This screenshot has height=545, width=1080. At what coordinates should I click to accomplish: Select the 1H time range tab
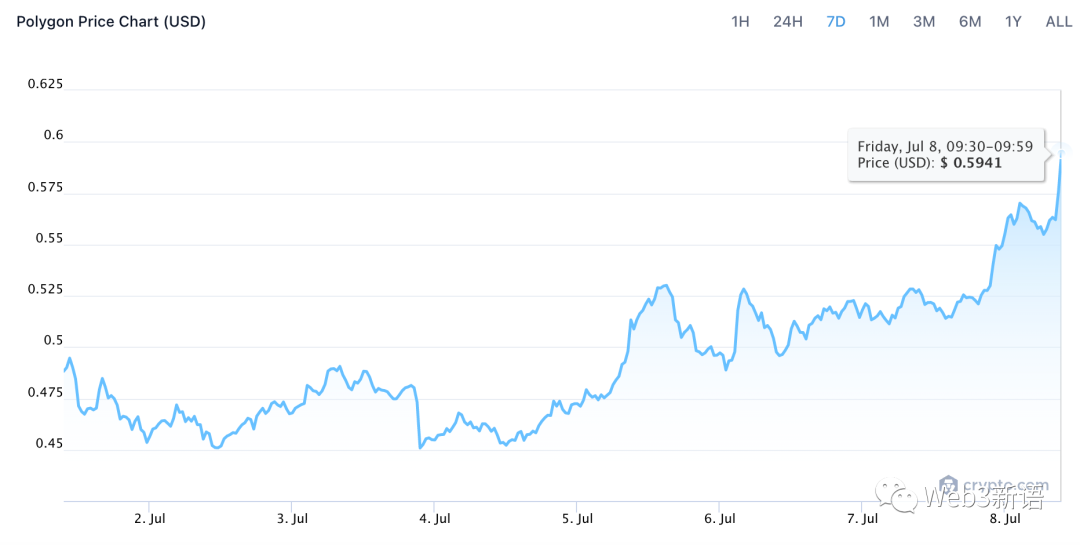[x=740, y=21]
